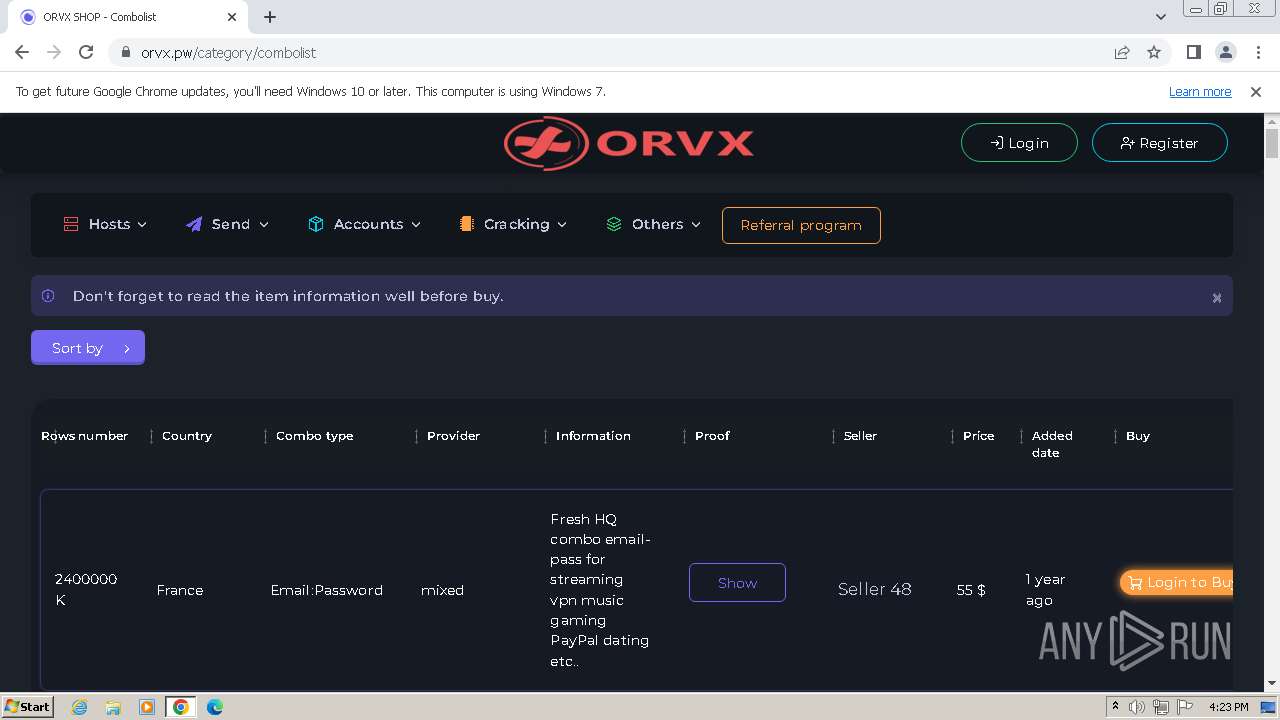Viewport: 1280px width, 720px height.
Task: Sort by Country column header
Action: 187,436
